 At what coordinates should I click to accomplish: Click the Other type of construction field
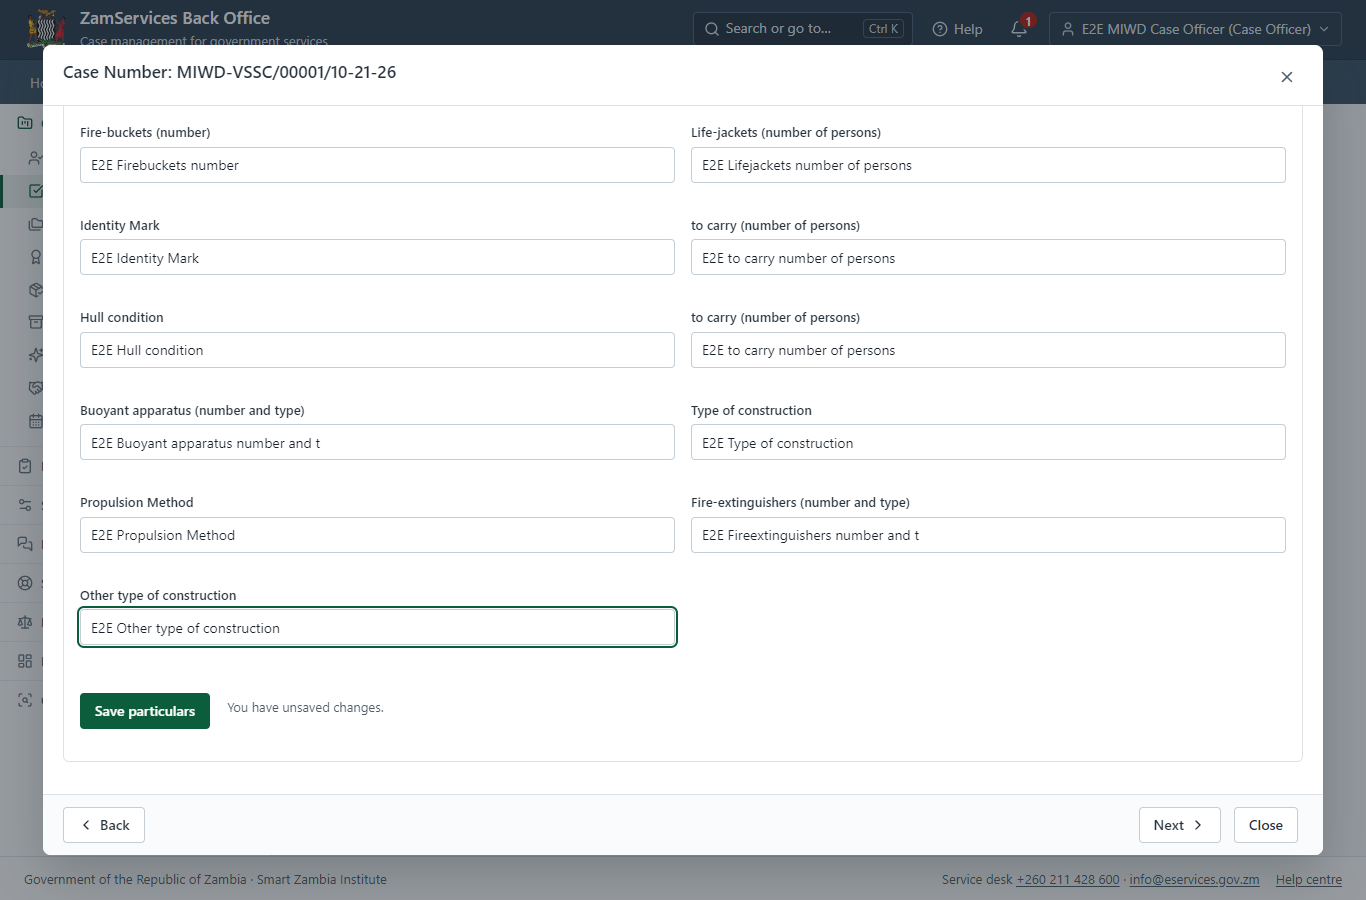(377, 628)
